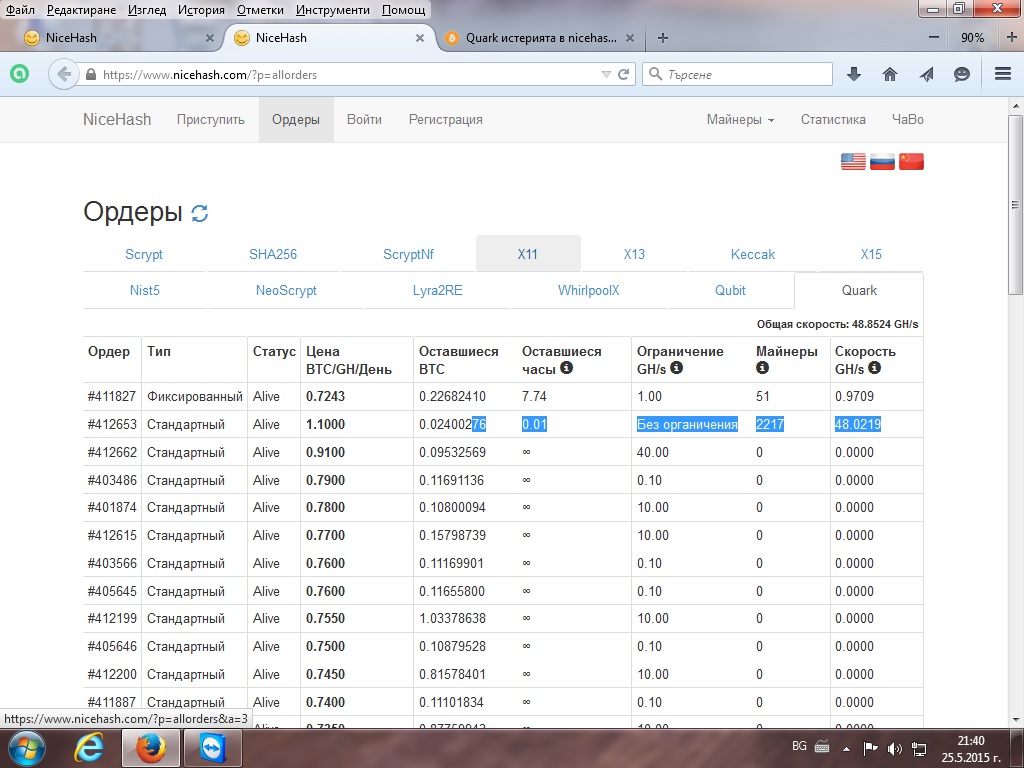Select the SHA256 algorithm tab
Viewport: 1024px width, 768px height.
pos(273,254)
